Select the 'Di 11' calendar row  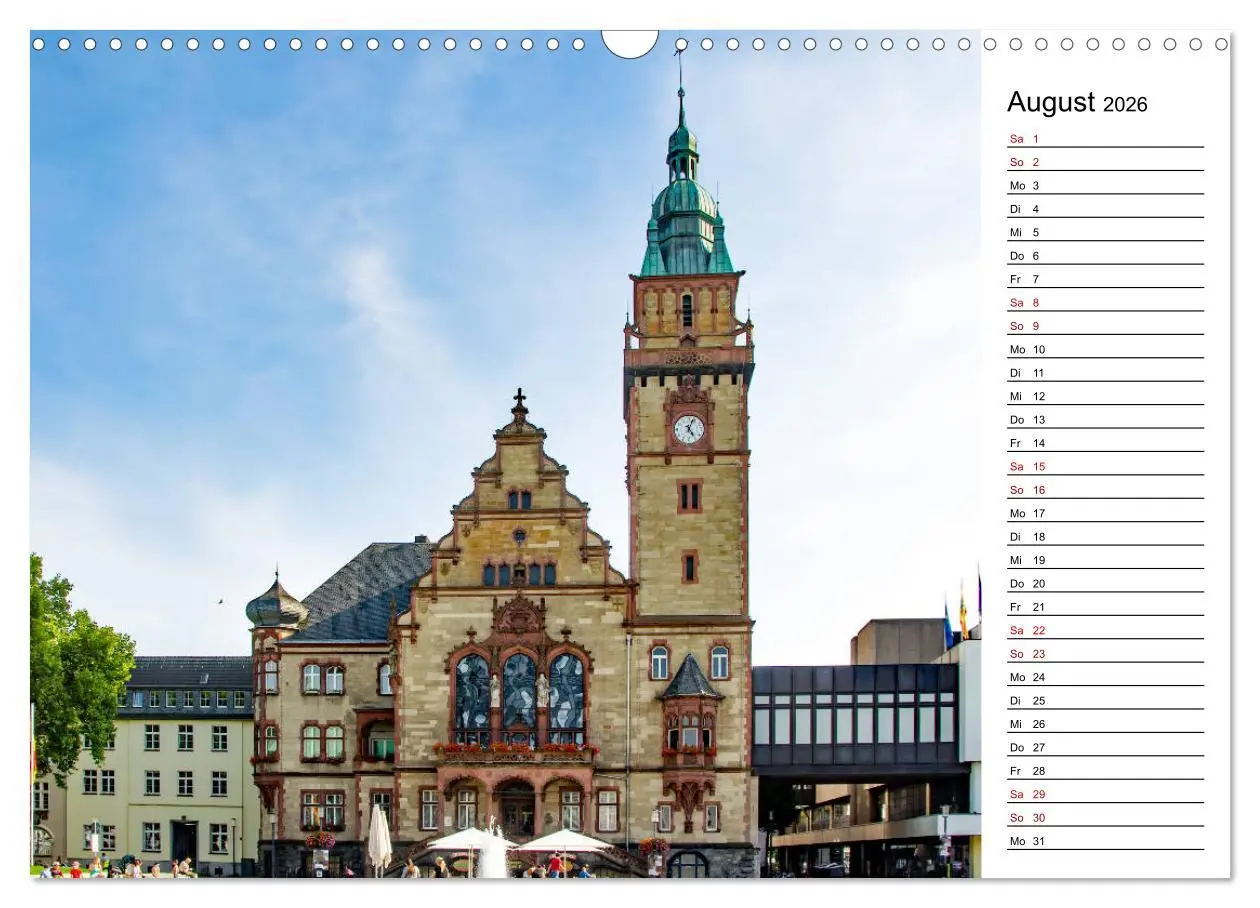[x=1105, y=372]
